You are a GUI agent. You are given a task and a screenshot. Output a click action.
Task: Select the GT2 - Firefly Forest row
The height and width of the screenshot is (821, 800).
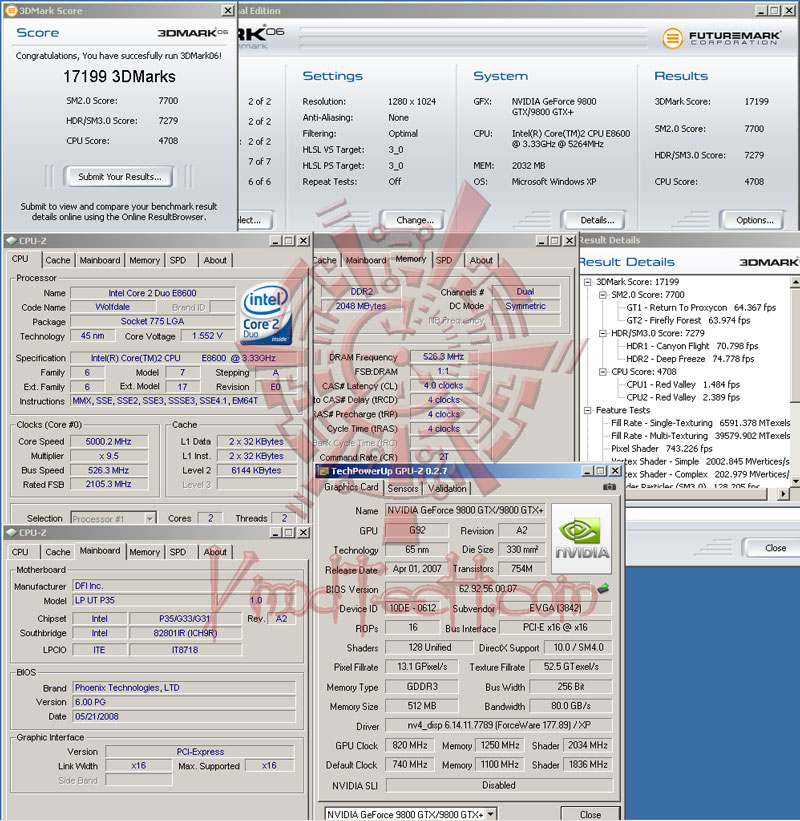[688, 320]
